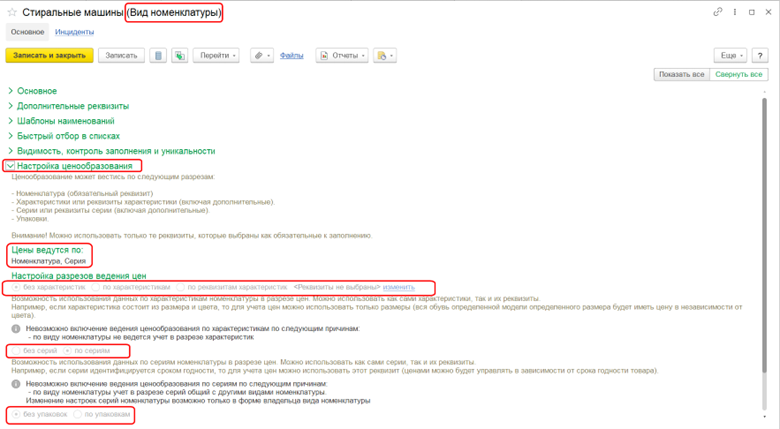Open the help question mark button
Viewport: 780px width, 429px height.
click(x=757, y=56)
